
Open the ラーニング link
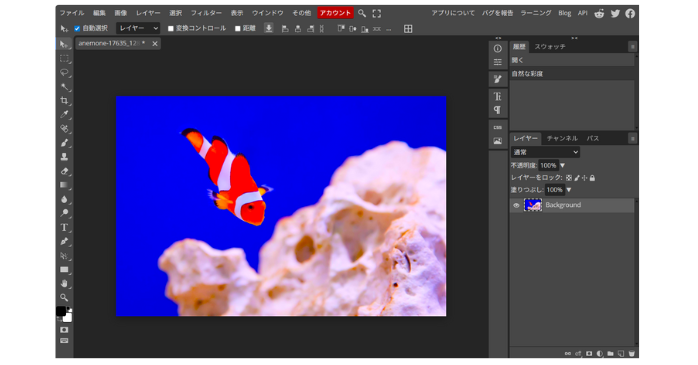tap(536, 13)
